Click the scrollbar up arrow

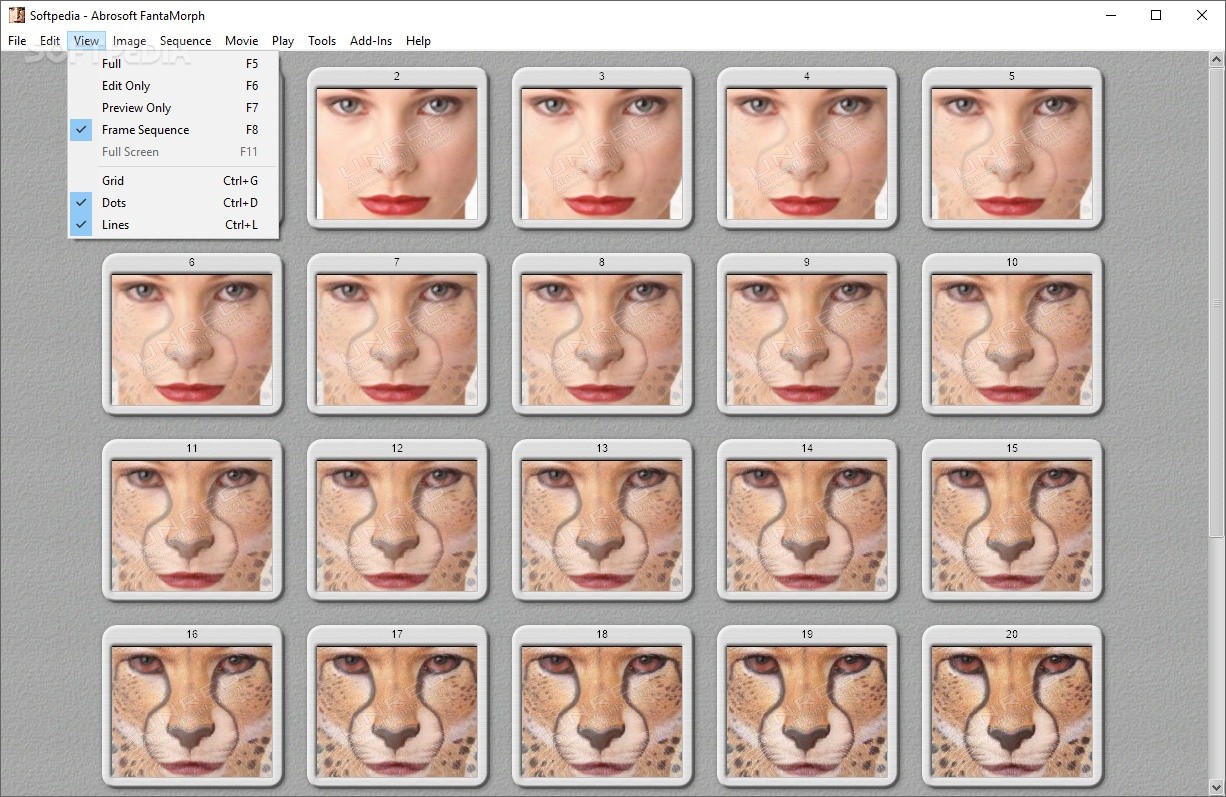pos(1217,61)
